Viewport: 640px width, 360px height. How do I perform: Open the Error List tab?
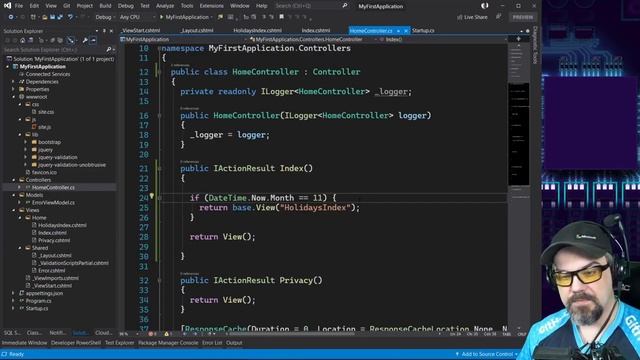tap(212, 343)
